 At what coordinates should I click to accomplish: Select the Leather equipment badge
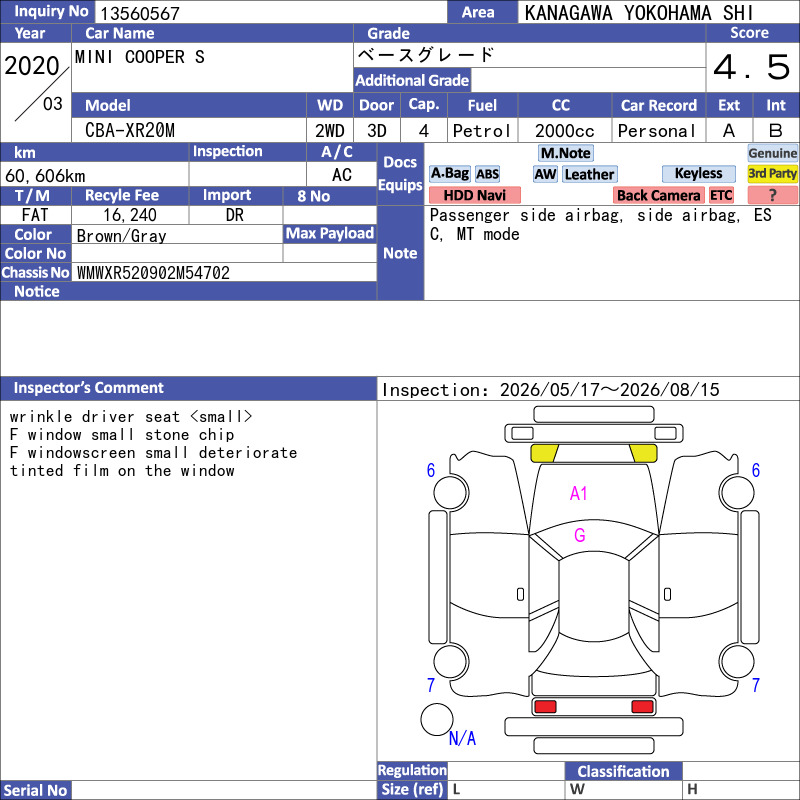point(589,174)
